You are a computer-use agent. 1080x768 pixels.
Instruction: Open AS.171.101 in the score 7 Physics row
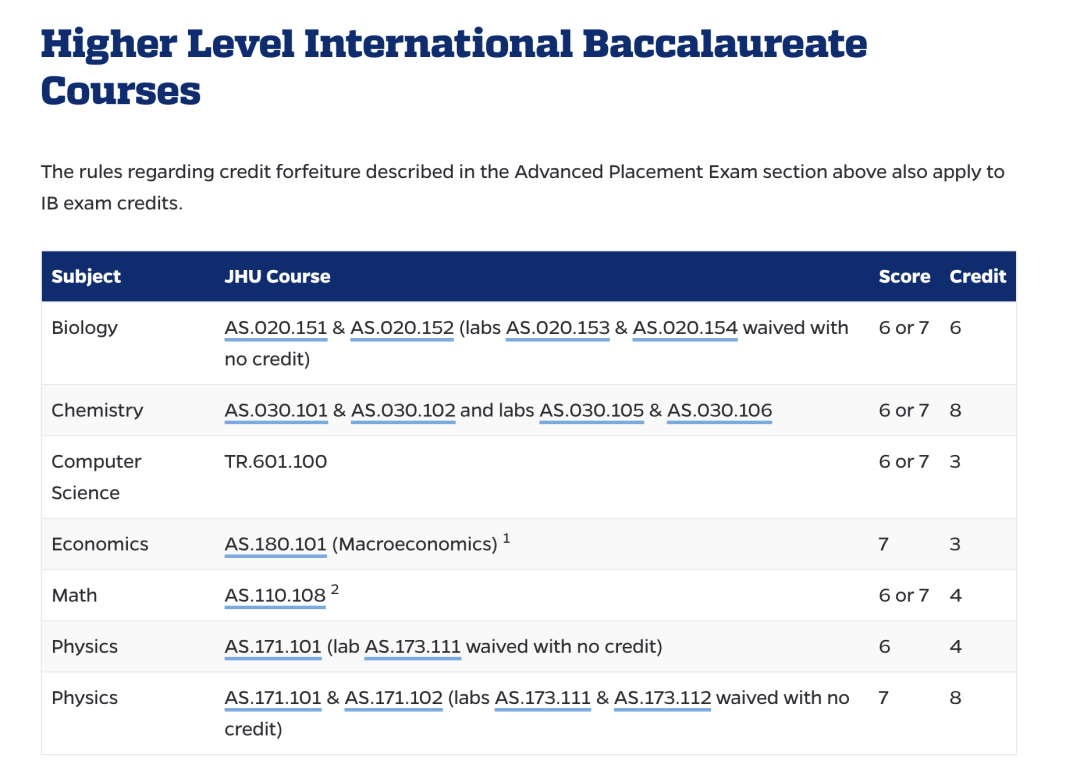(x=273, y=698)
